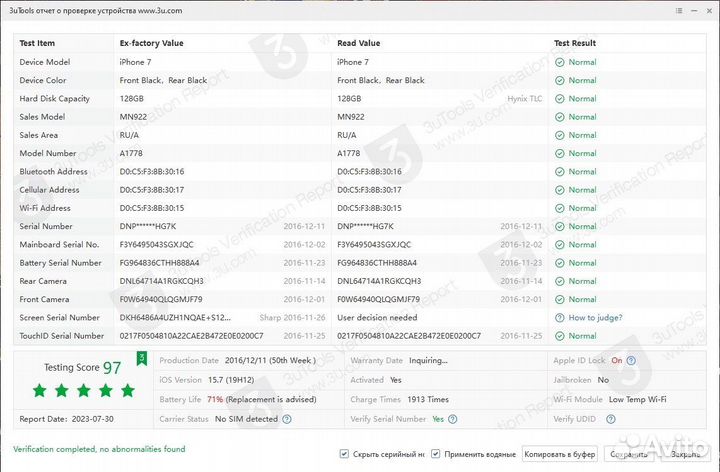Click the green 3uTools badge near Testing Score
720x472 pixels.
(142, 358)
